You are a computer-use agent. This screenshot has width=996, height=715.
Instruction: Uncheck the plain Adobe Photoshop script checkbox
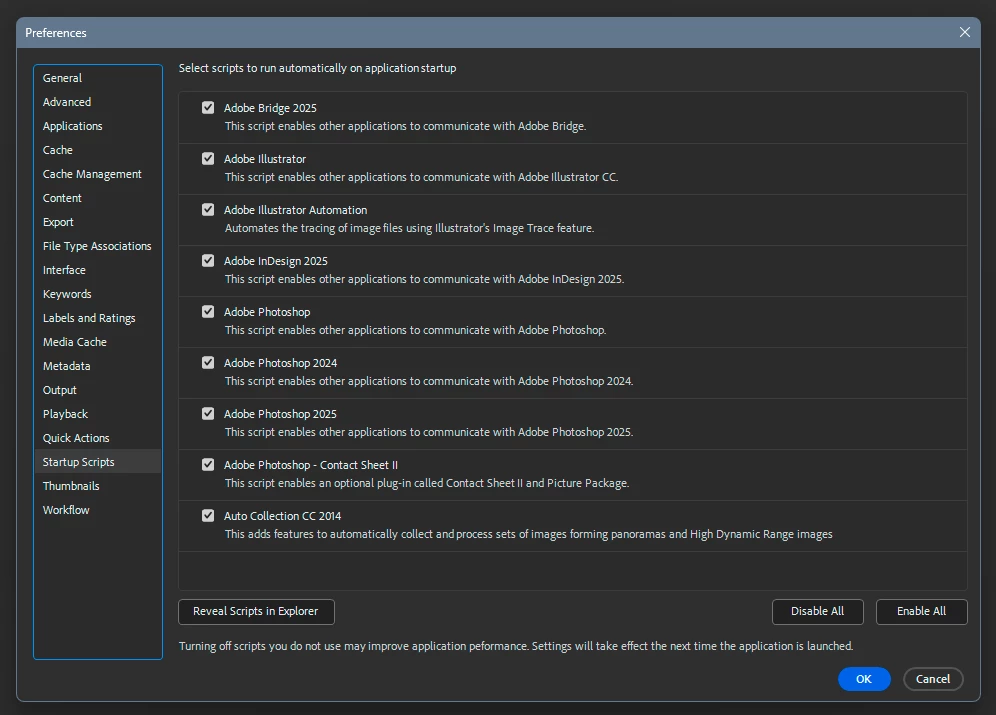click(x=208, y=311)
